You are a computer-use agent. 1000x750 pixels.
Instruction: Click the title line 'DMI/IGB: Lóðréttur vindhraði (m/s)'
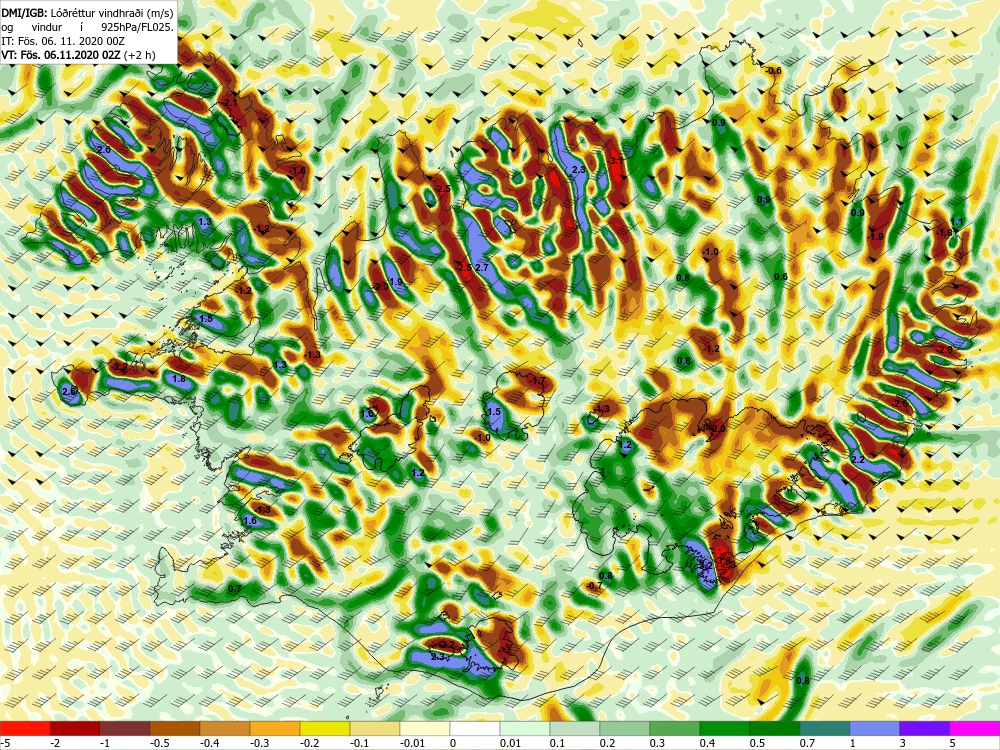(87, 13)
